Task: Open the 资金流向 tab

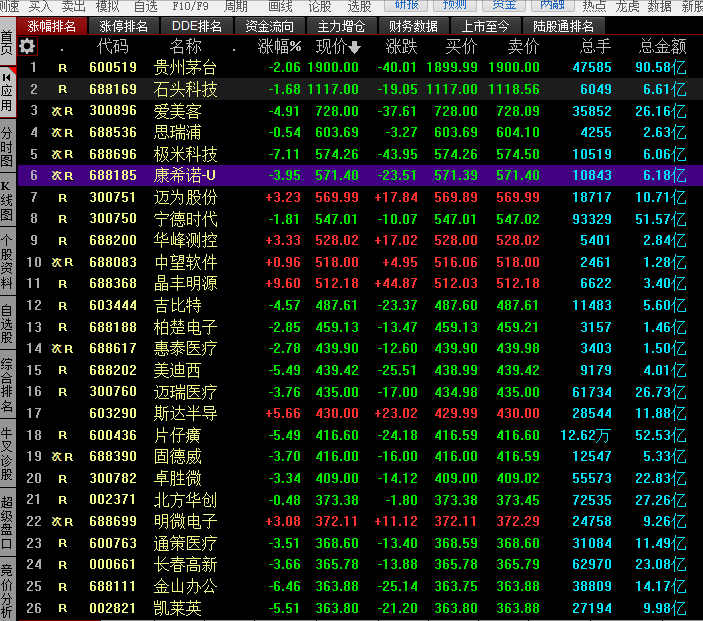Action: tap(269, 26)
